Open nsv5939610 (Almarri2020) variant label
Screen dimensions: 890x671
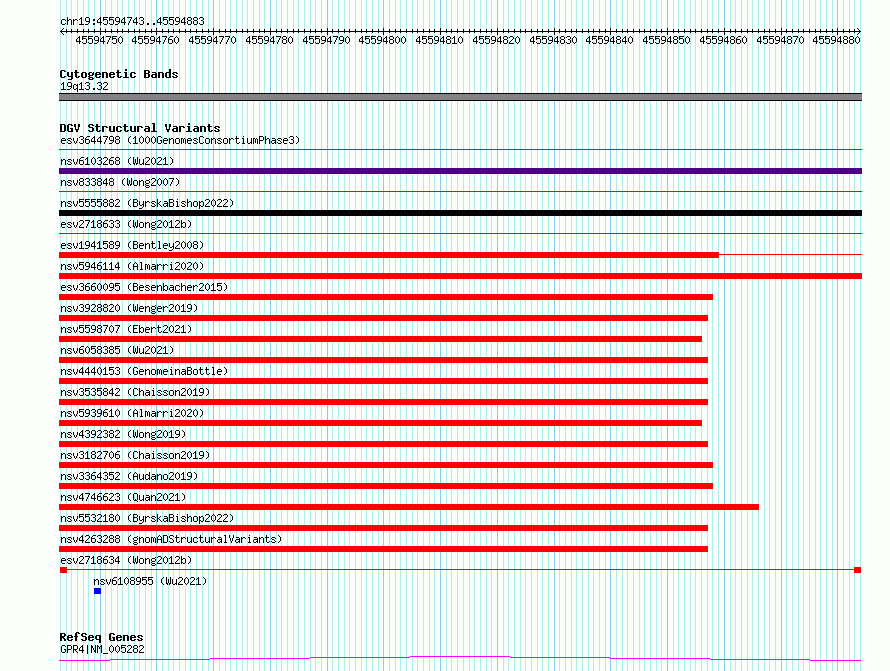[132, 413]
